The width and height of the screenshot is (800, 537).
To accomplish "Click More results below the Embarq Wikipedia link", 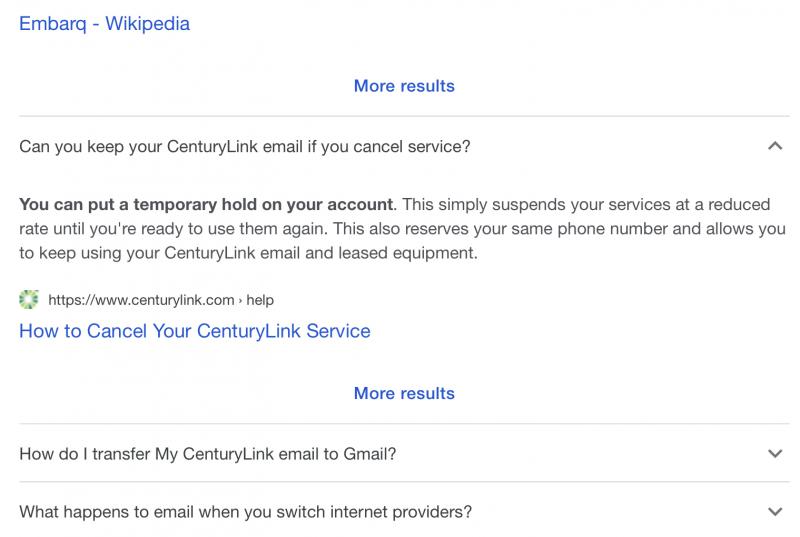I will point(404,86).
